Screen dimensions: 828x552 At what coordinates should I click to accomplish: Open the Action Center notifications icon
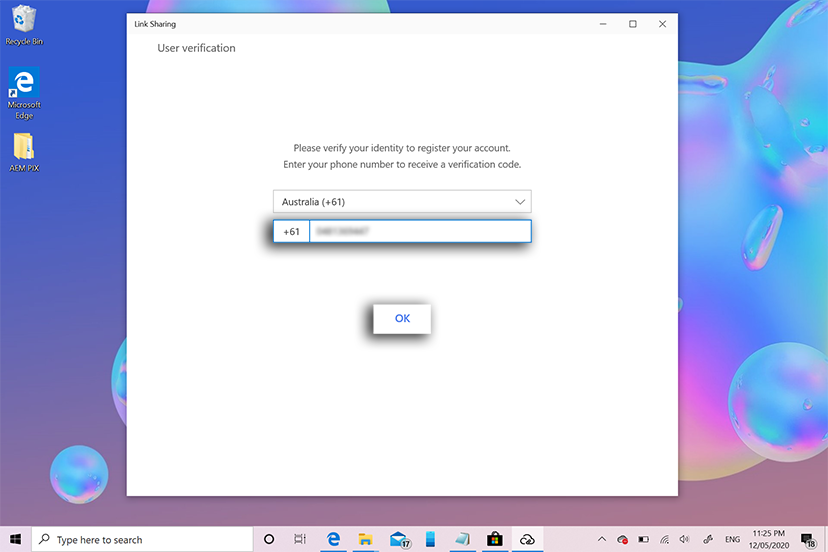pos(808,539)
